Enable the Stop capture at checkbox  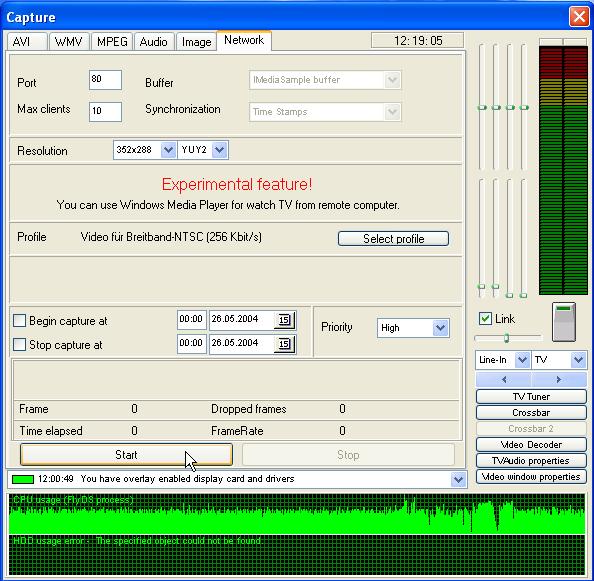click(x=19, y=345)
